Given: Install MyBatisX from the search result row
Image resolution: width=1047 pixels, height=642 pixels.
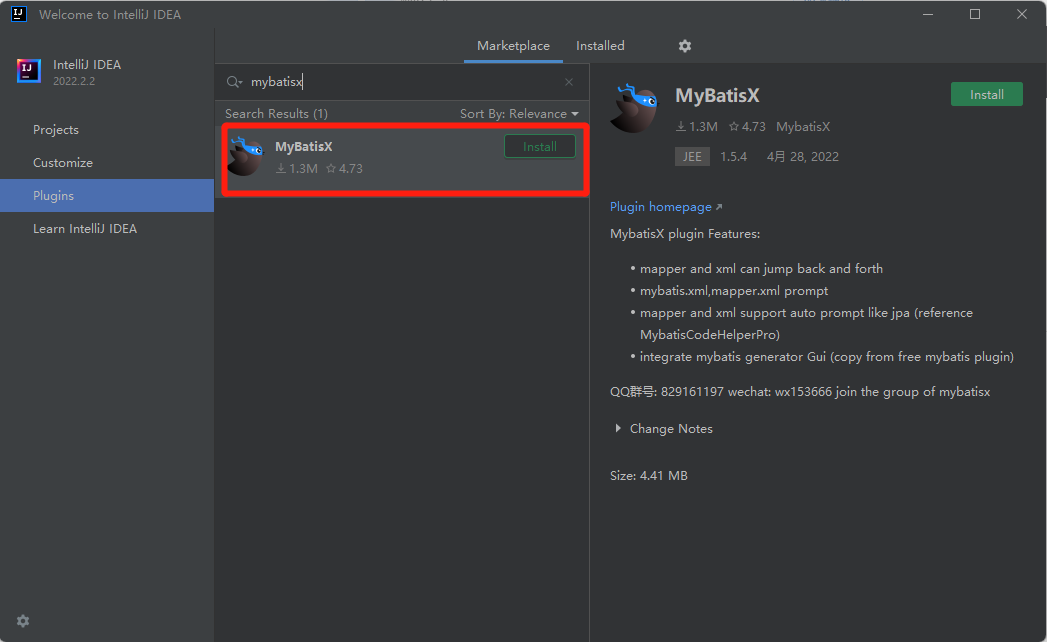Looking at the screenshot, I should (x=540, y=147).
